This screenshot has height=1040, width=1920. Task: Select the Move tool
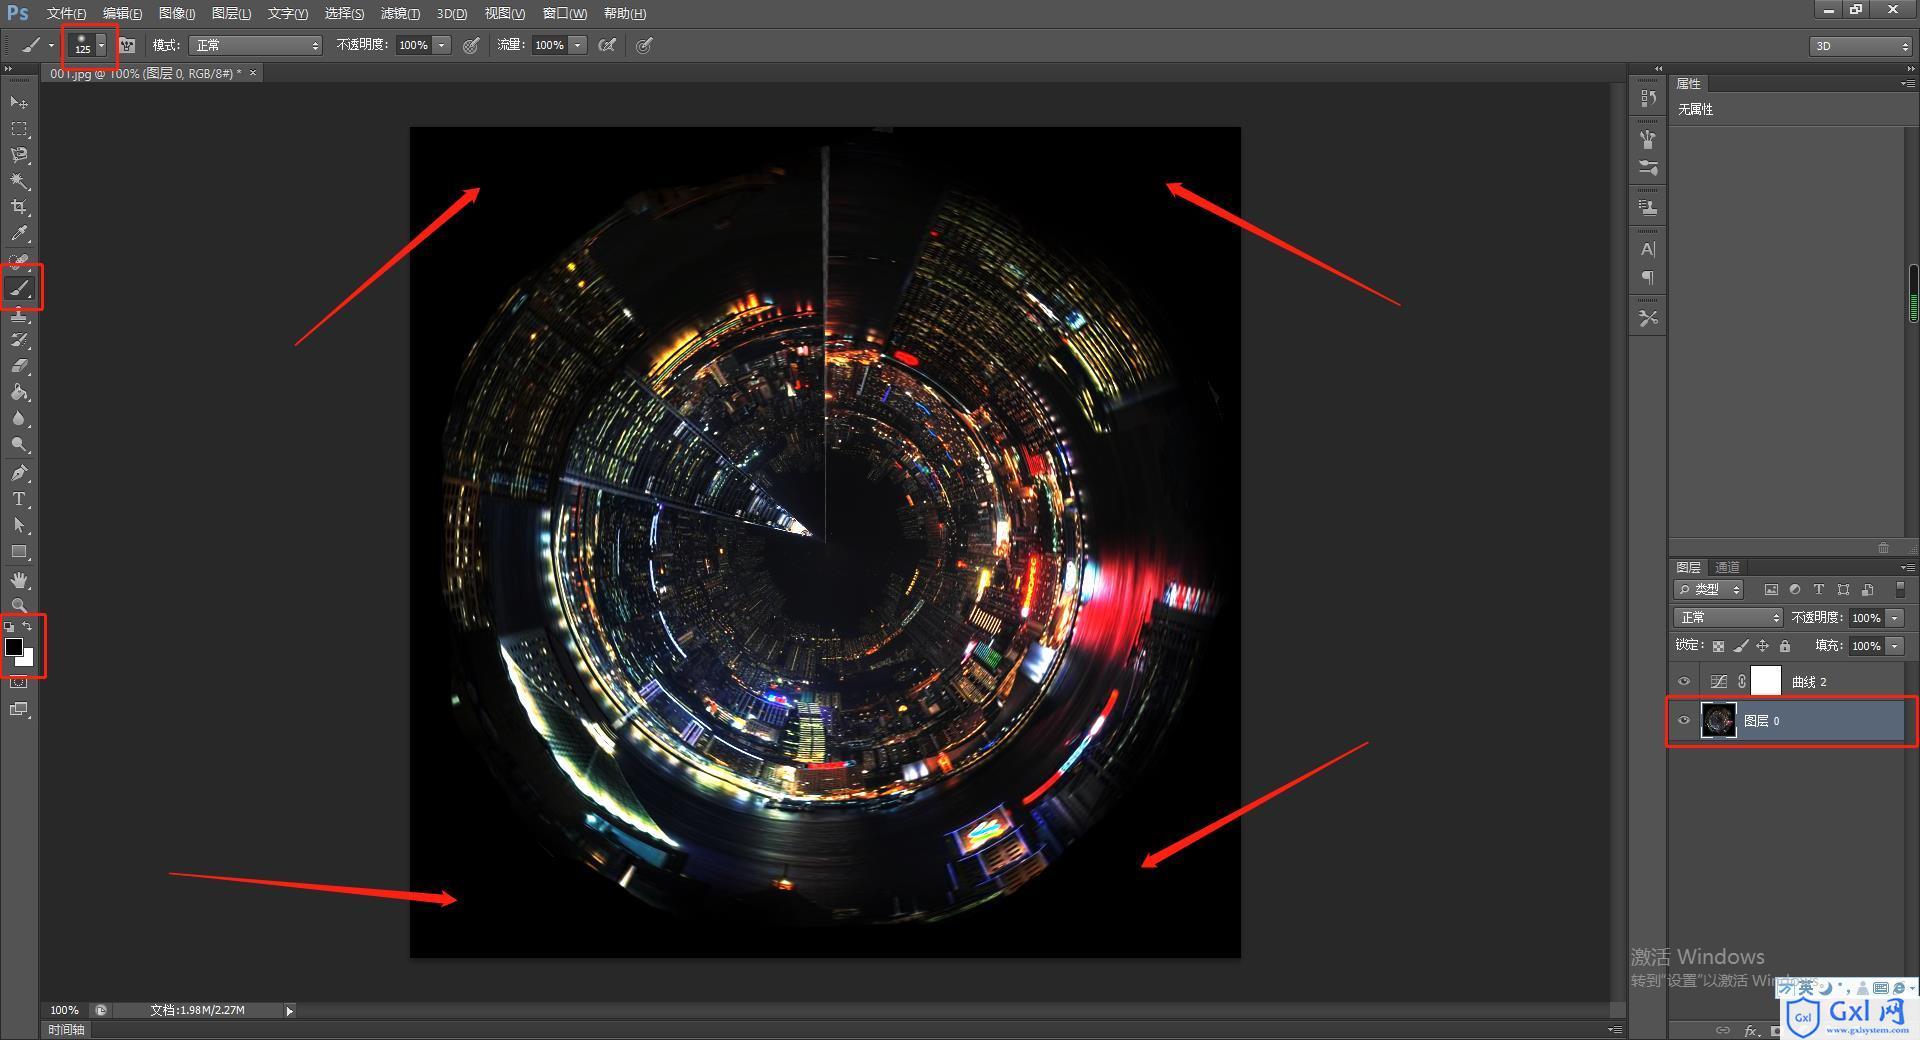[x=19, y=102]
